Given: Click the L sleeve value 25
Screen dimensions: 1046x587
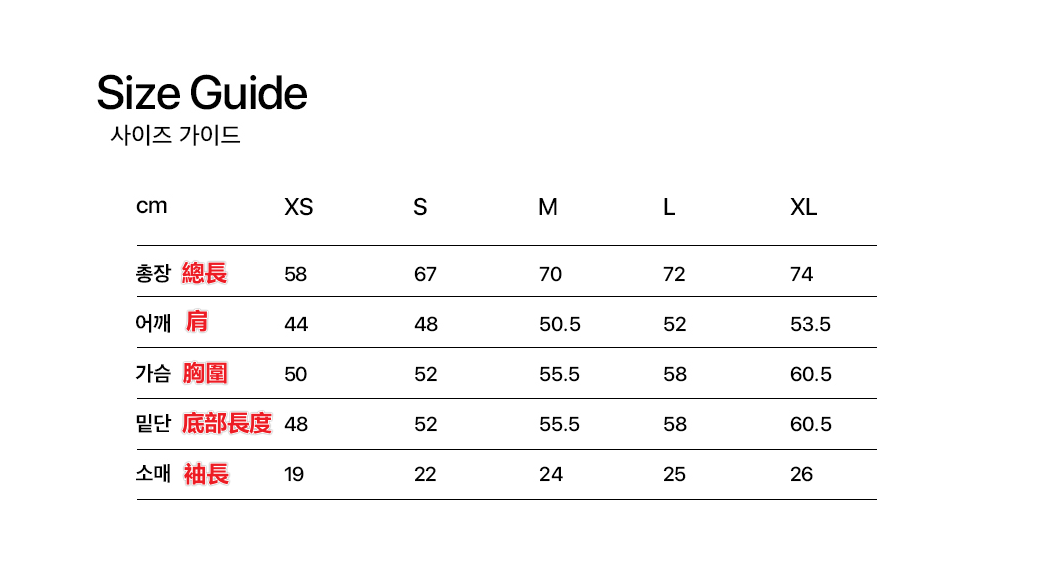Looking at the screenshot, I should 674,474.
